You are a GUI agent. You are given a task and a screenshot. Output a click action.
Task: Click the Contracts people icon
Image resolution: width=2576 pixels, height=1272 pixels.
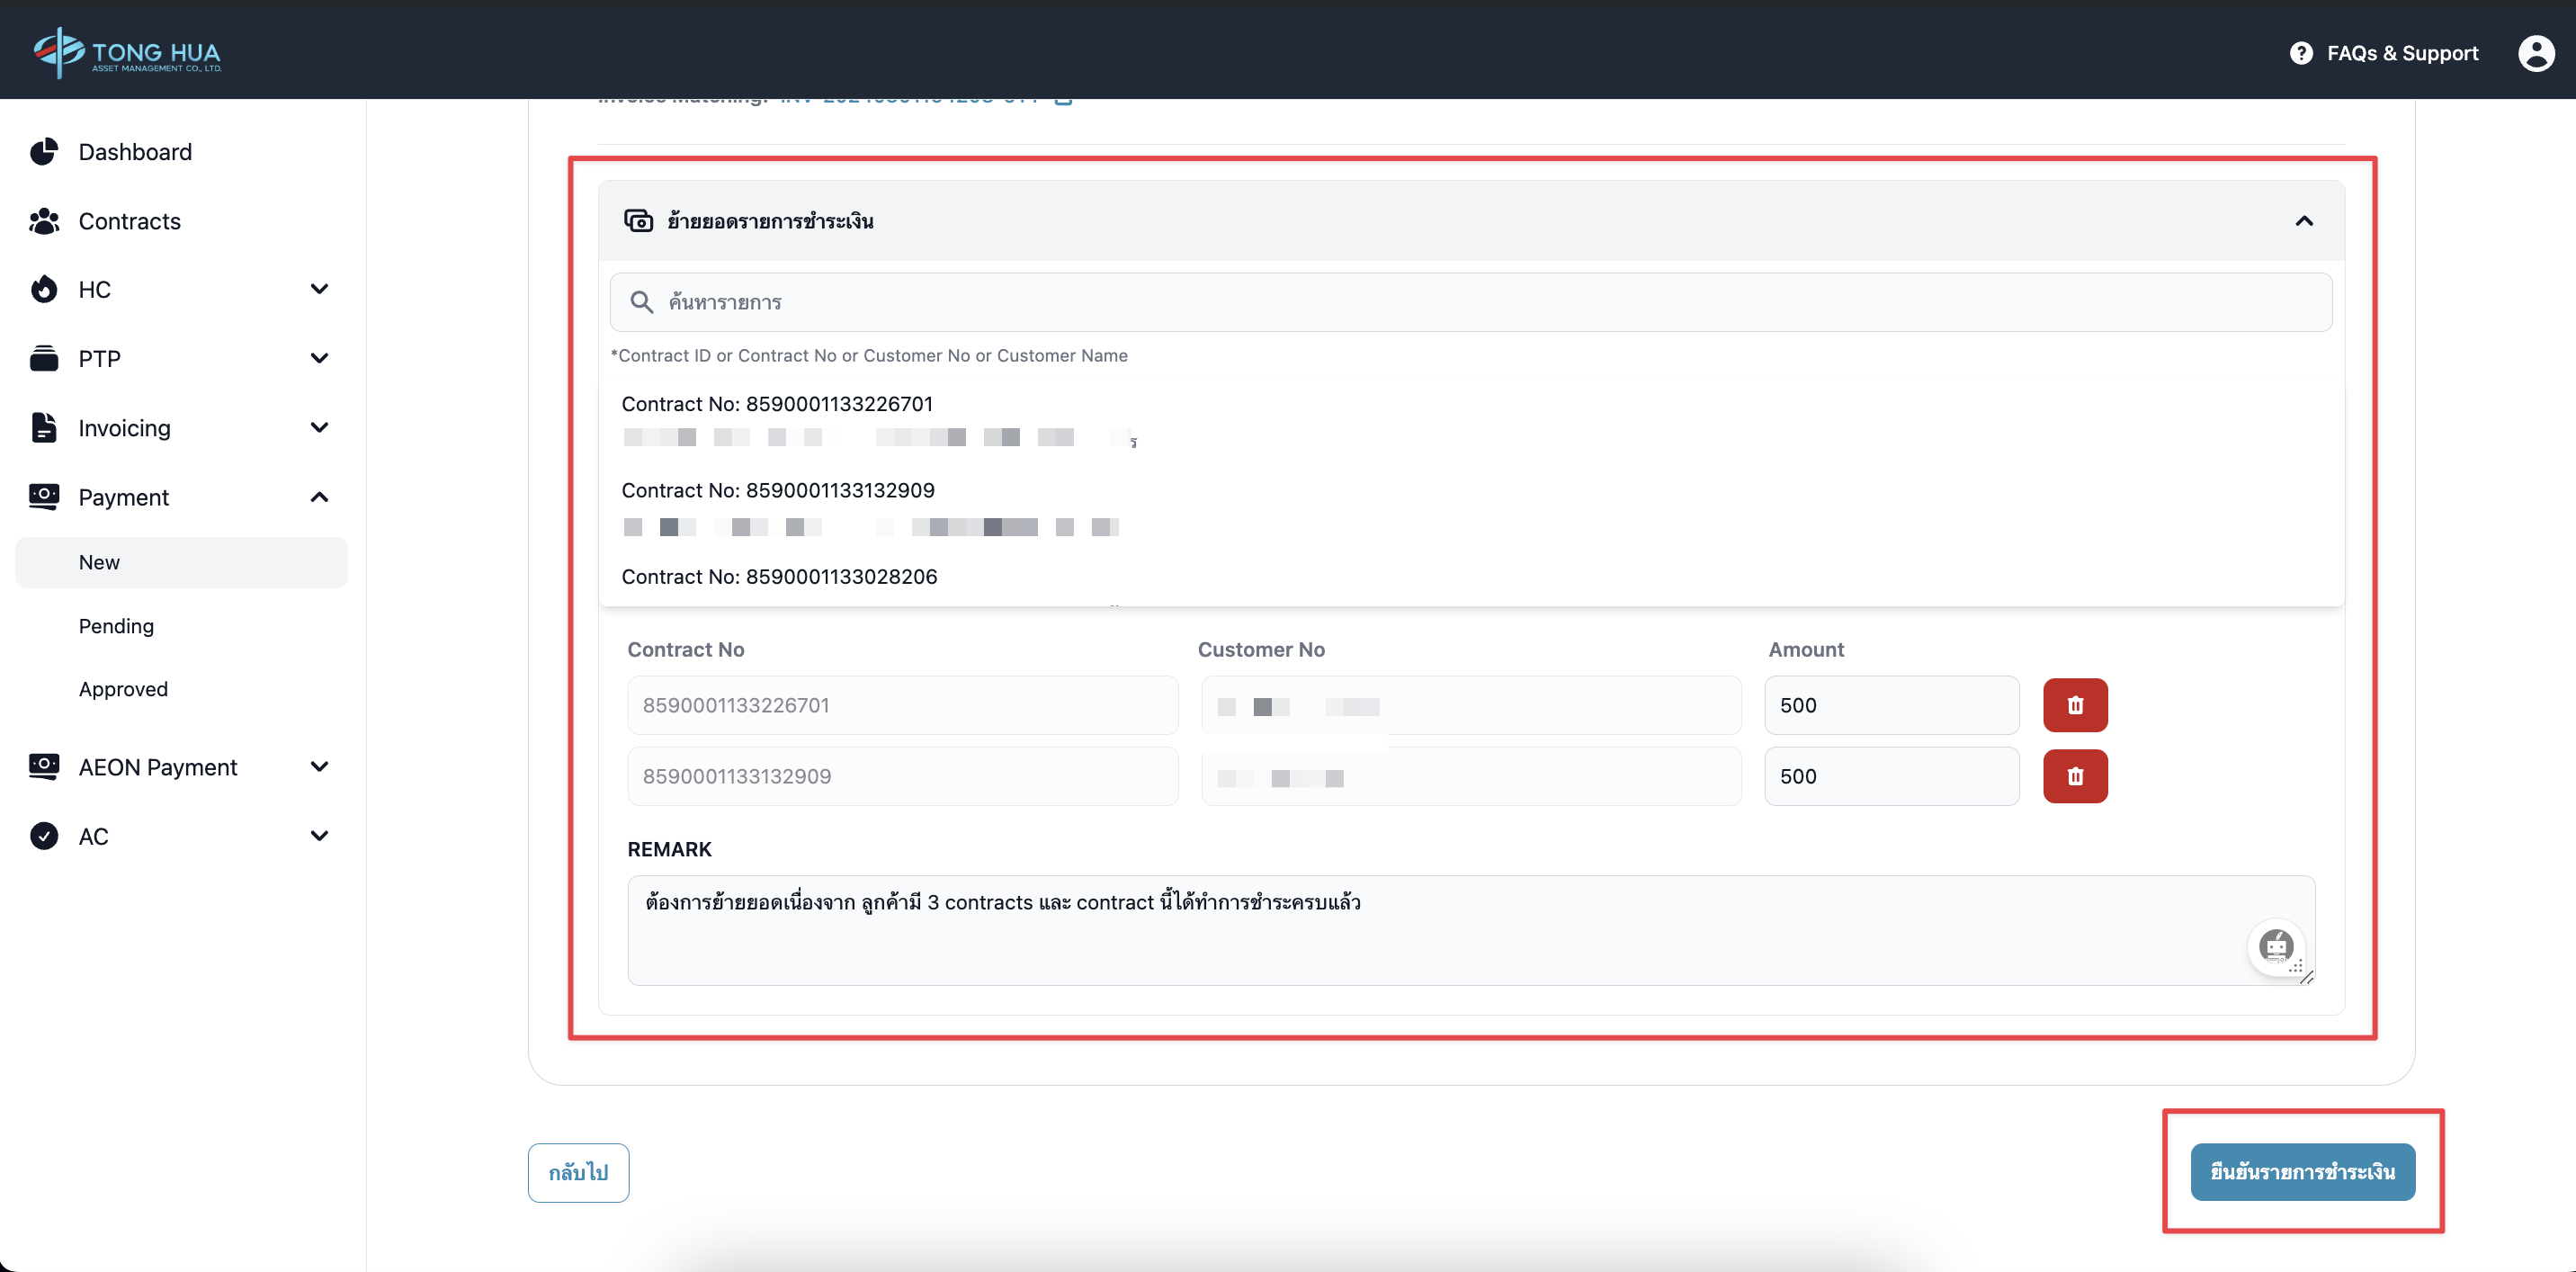[44, 221]
